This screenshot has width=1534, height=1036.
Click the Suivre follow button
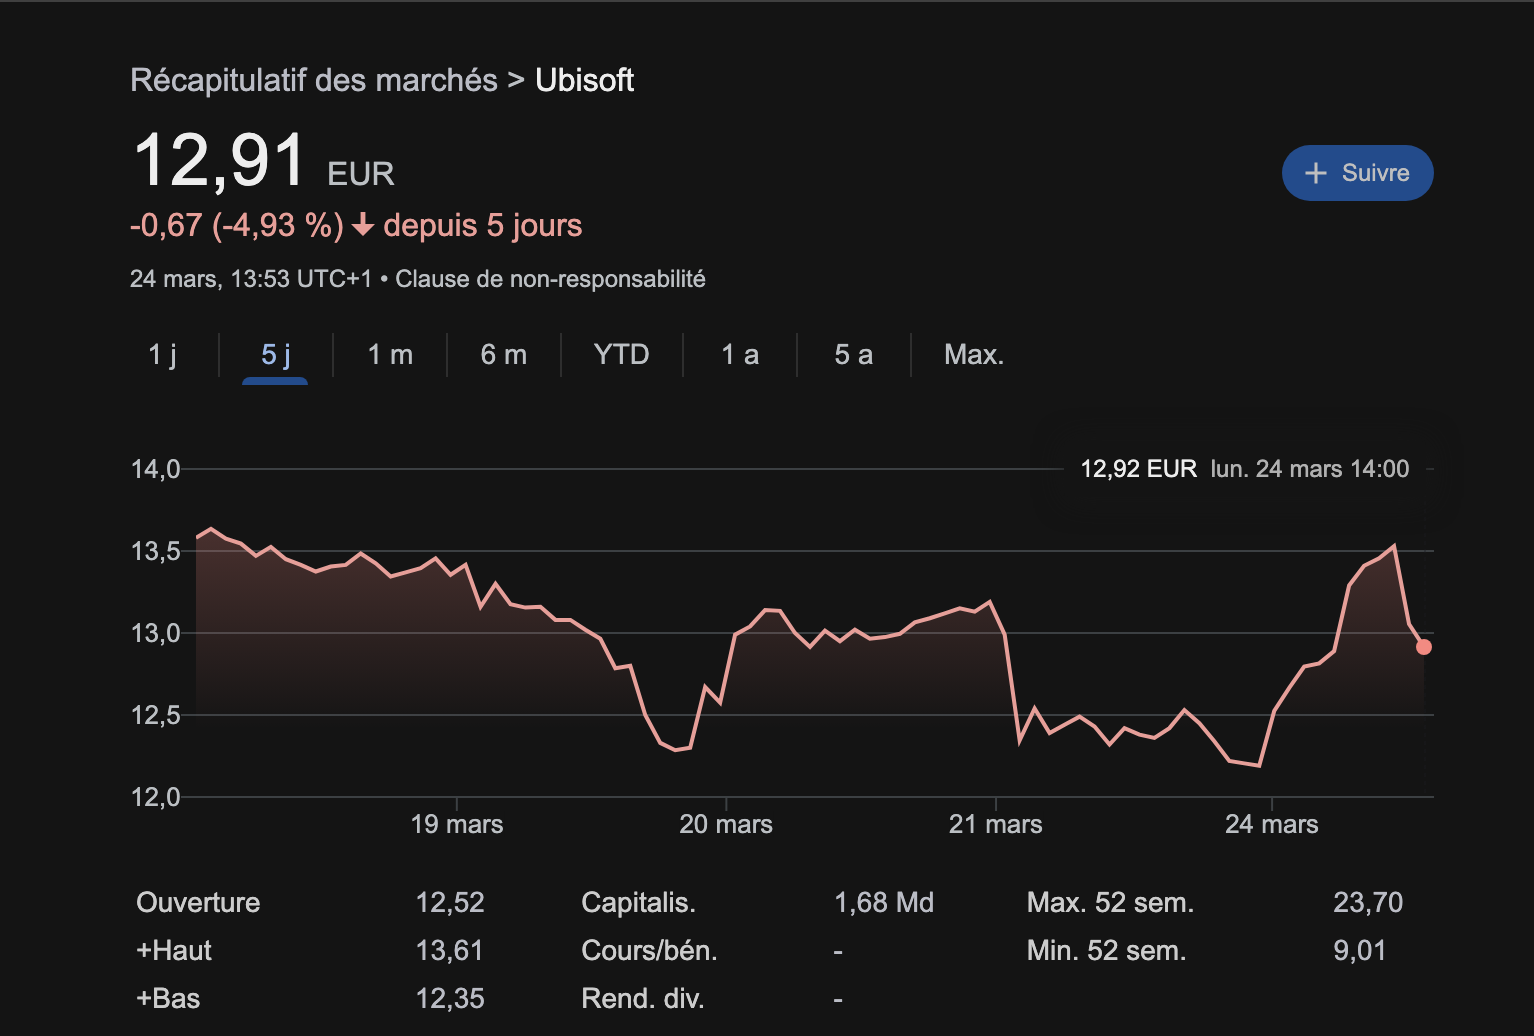pos(1357,173)
